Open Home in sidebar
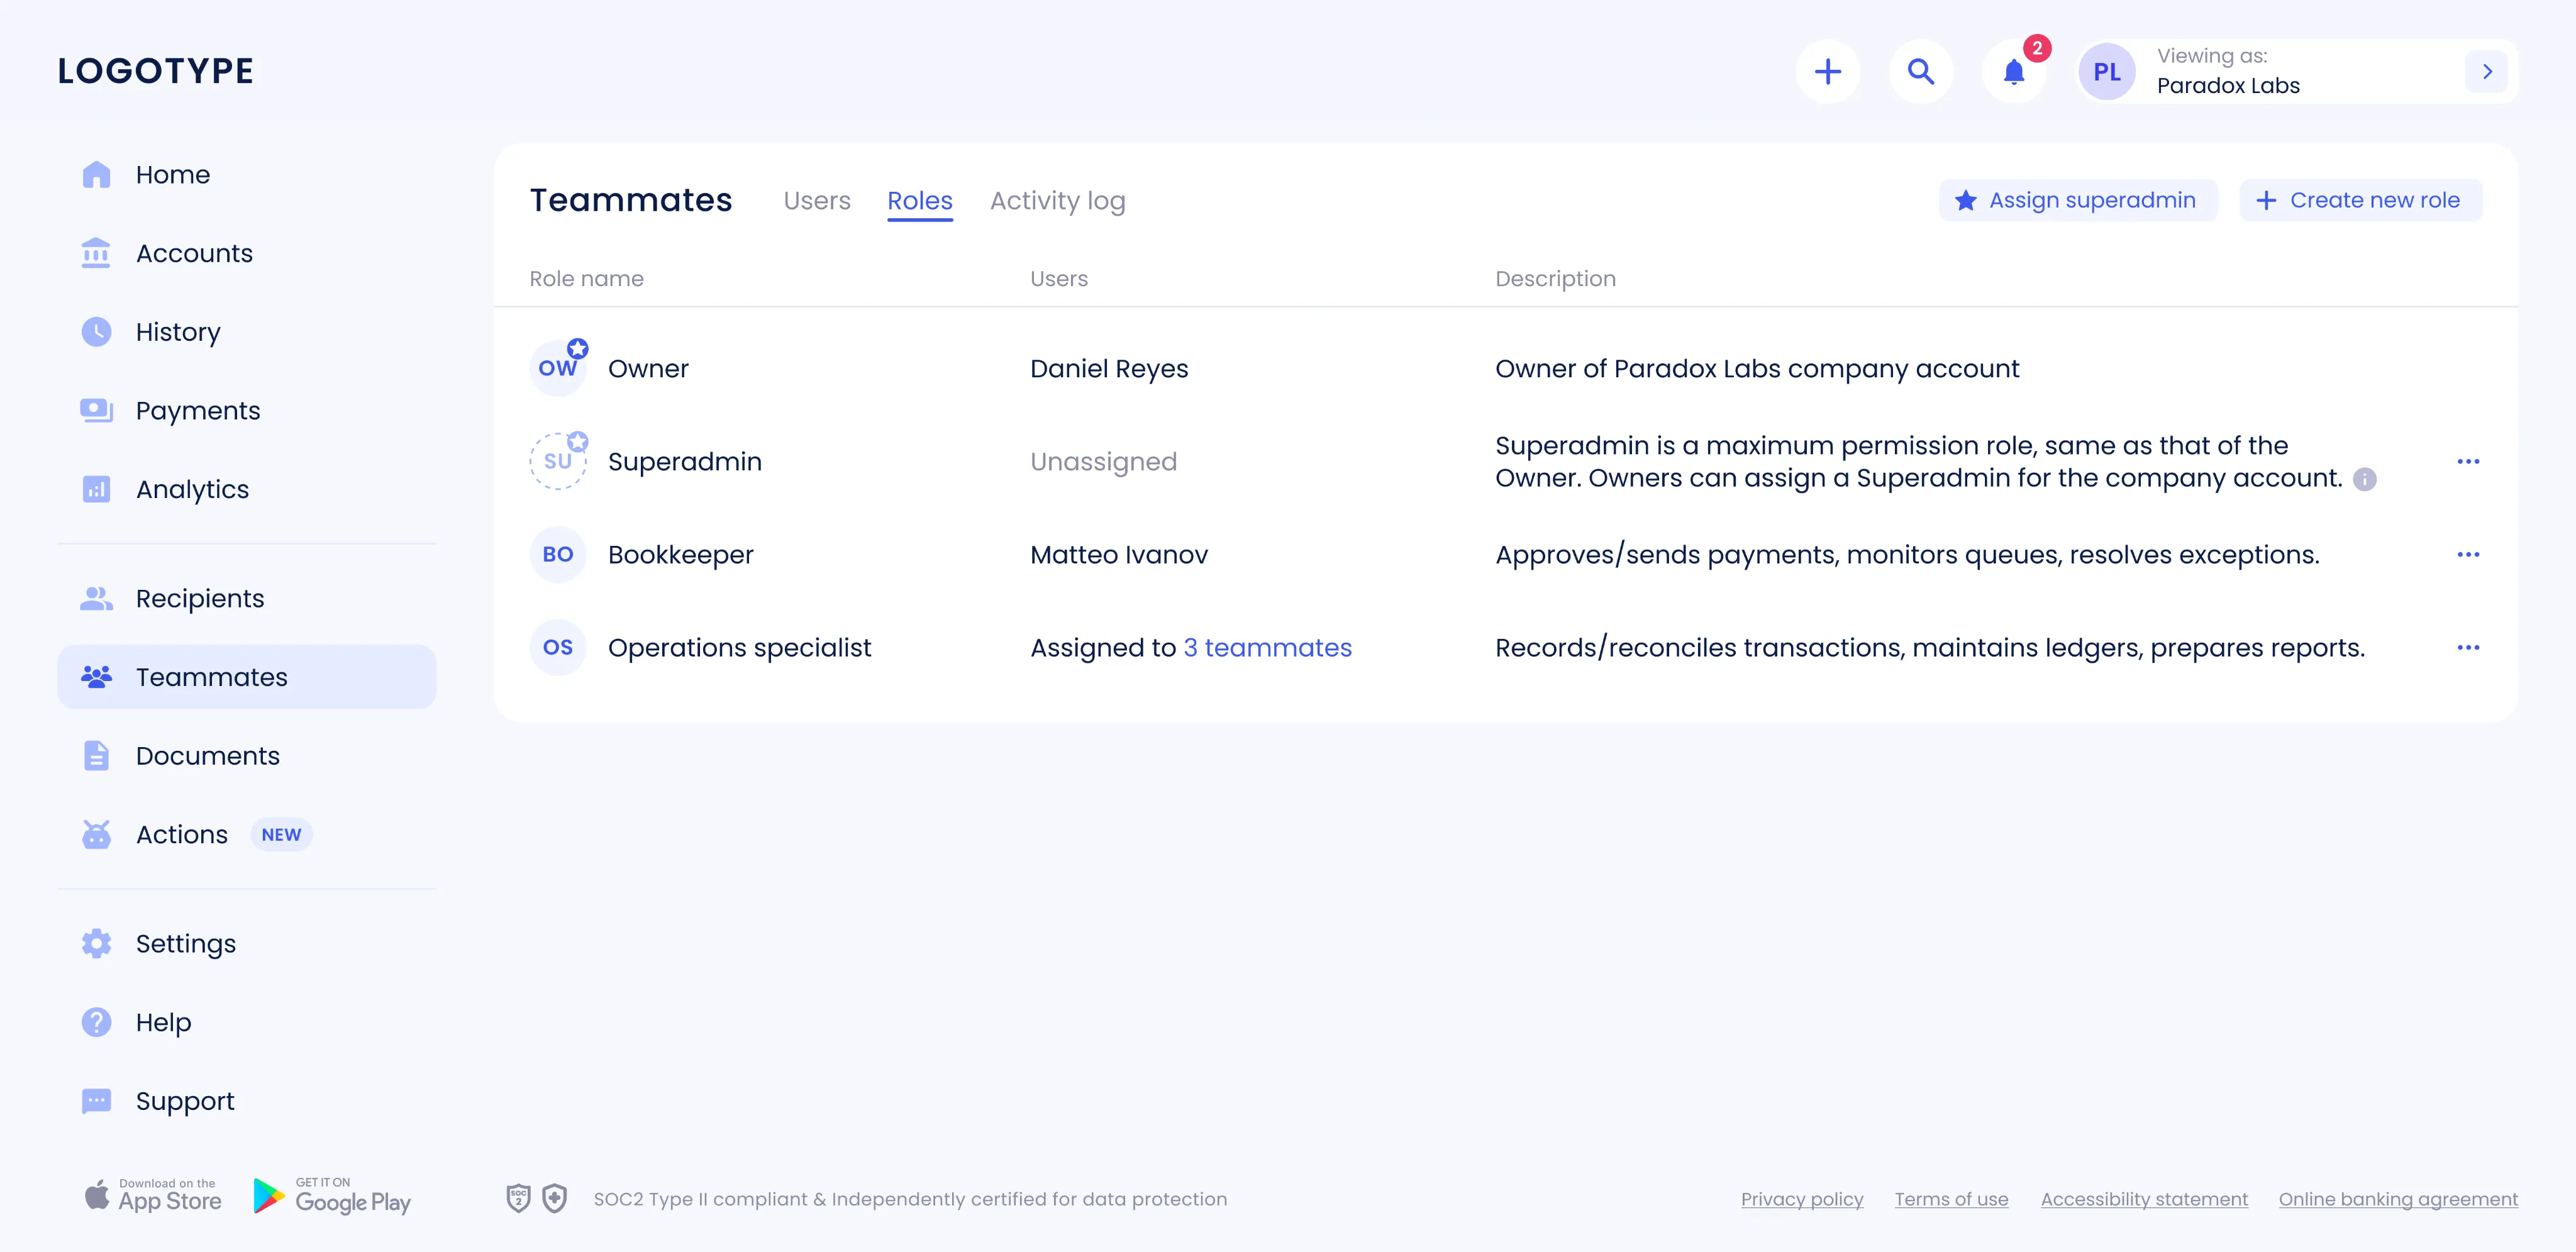 point(247,174)
